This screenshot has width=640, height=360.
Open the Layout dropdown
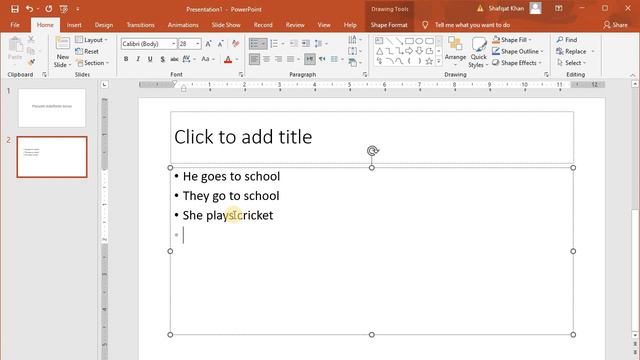pyautogui.click(x=92, y=40)
